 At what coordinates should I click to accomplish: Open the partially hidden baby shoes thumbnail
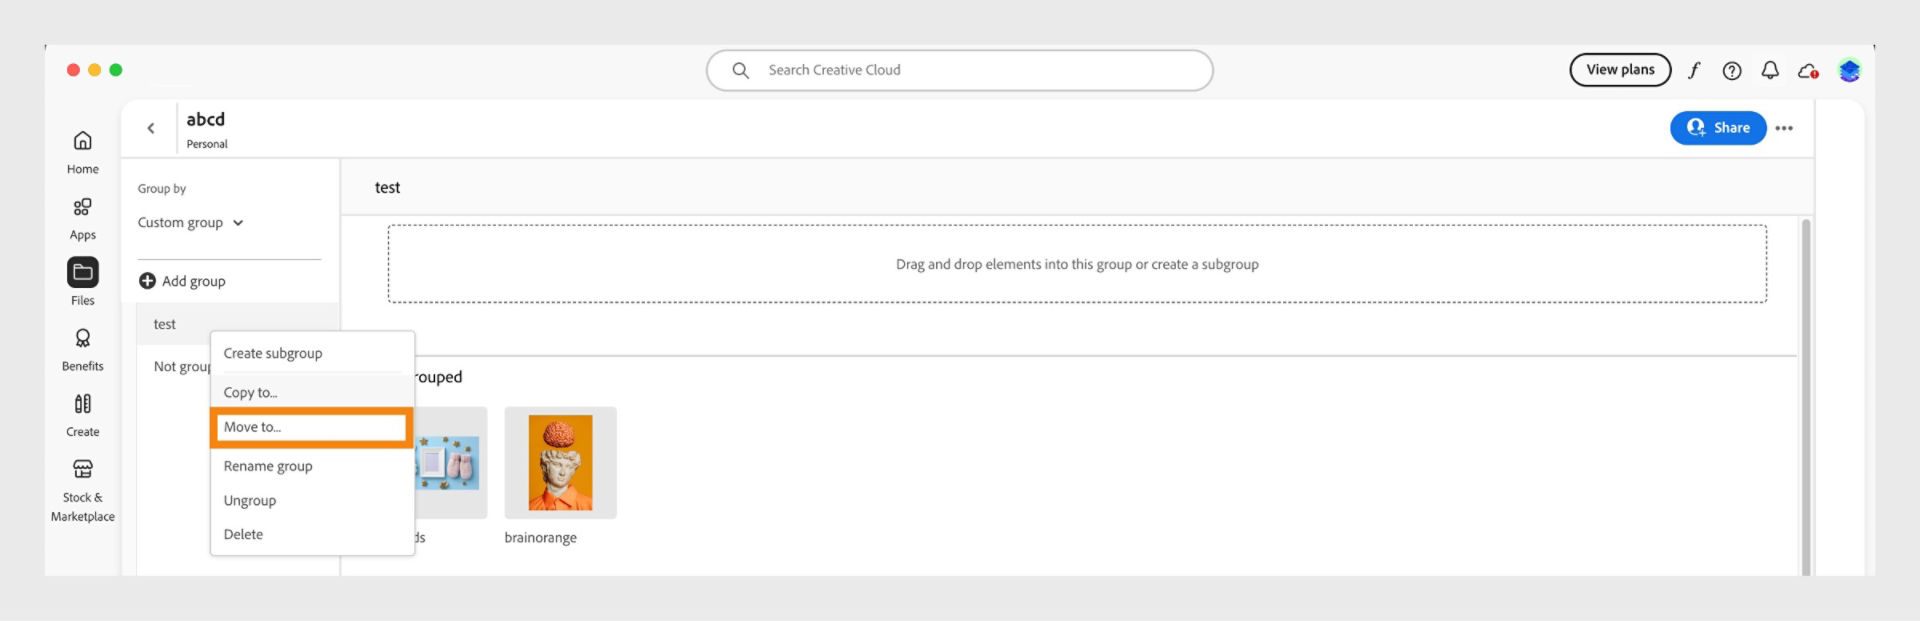click(450, 463)
